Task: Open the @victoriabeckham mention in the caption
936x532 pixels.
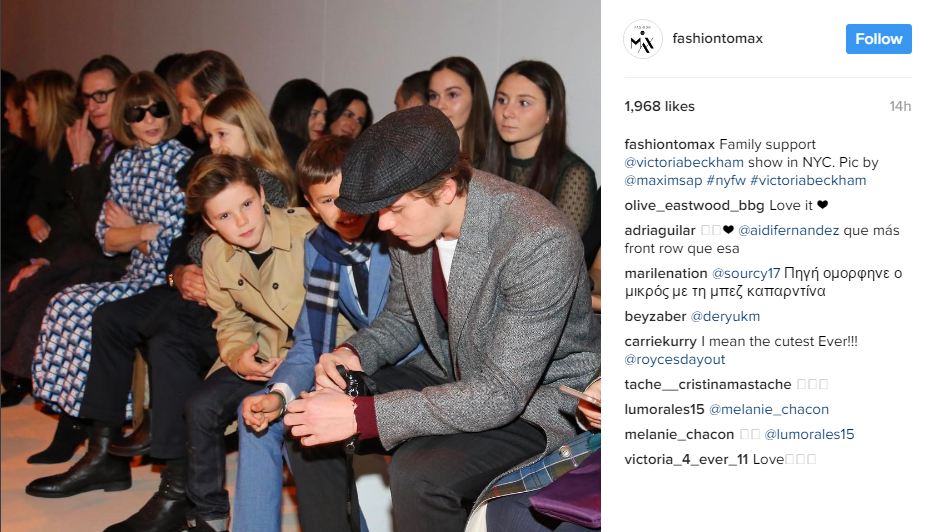Action: [684, 162]
